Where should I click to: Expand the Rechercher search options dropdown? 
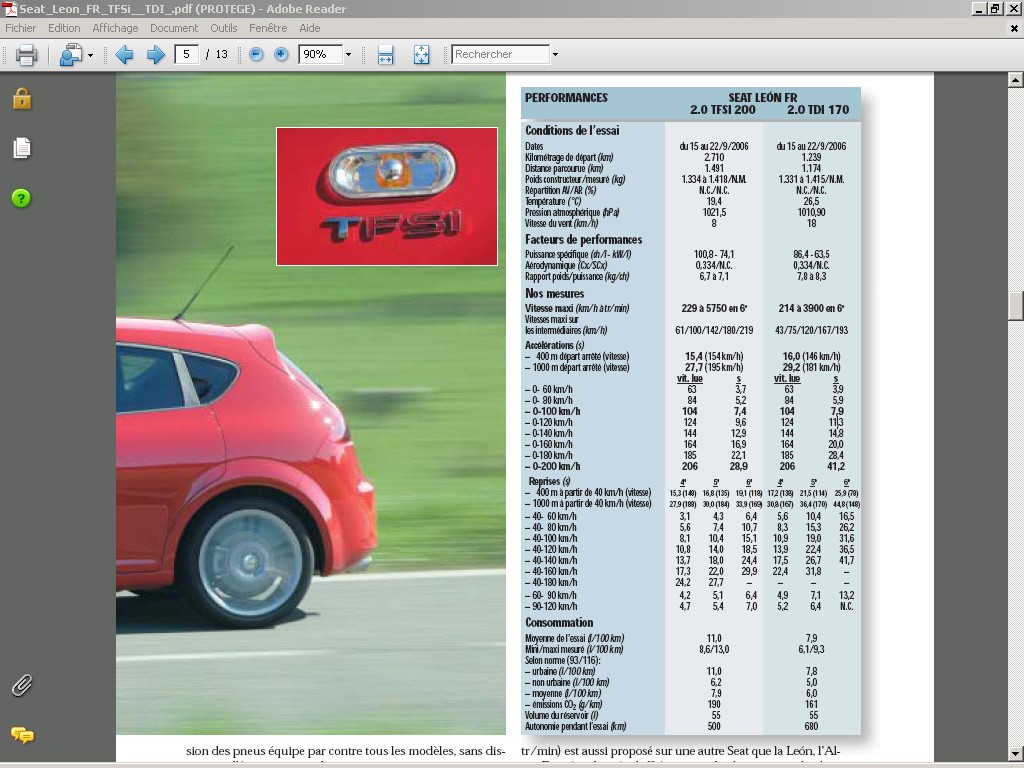pyautogui.click(x=555, y=55)
